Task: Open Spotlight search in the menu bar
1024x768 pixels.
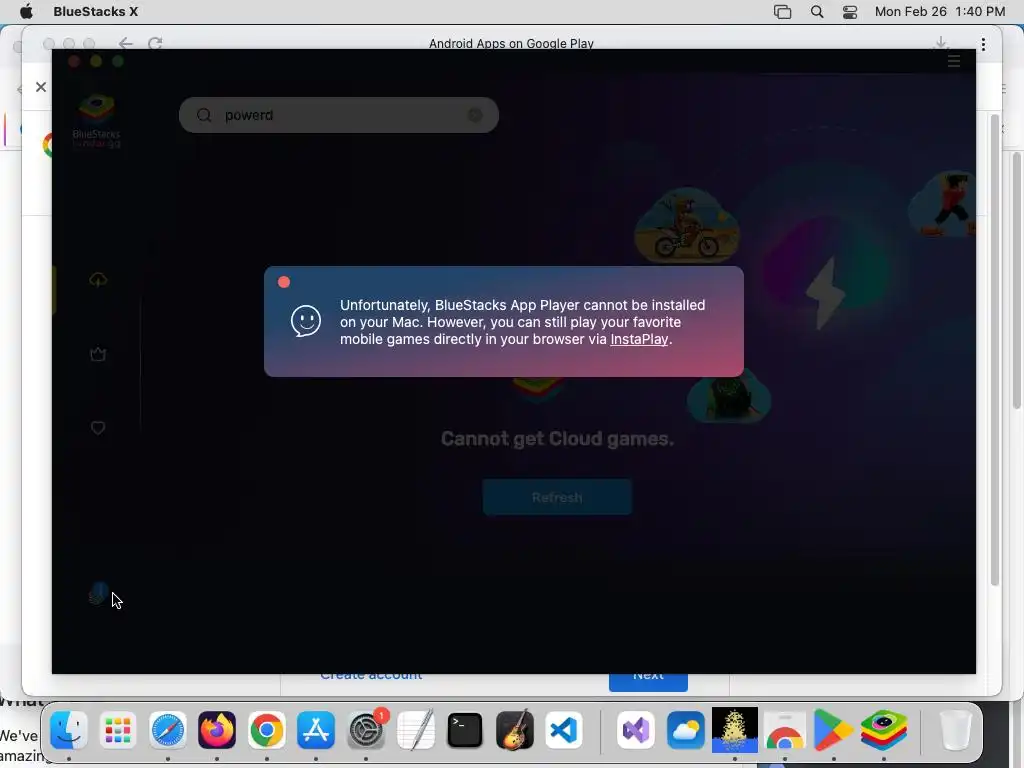Action: [x=816, y=12]
